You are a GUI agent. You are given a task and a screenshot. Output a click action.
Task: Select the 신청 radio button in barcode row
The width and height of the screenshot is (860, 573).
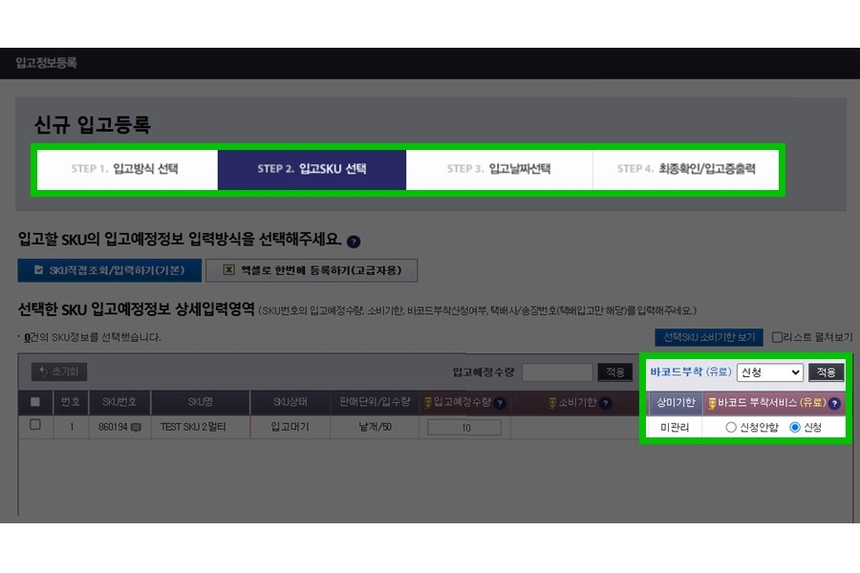(x=795, y=427)
